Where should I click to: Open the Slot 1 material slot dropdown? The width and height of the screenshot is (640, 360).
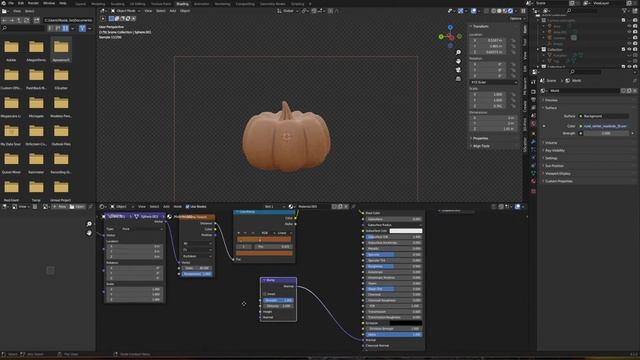tap(275, 207)
